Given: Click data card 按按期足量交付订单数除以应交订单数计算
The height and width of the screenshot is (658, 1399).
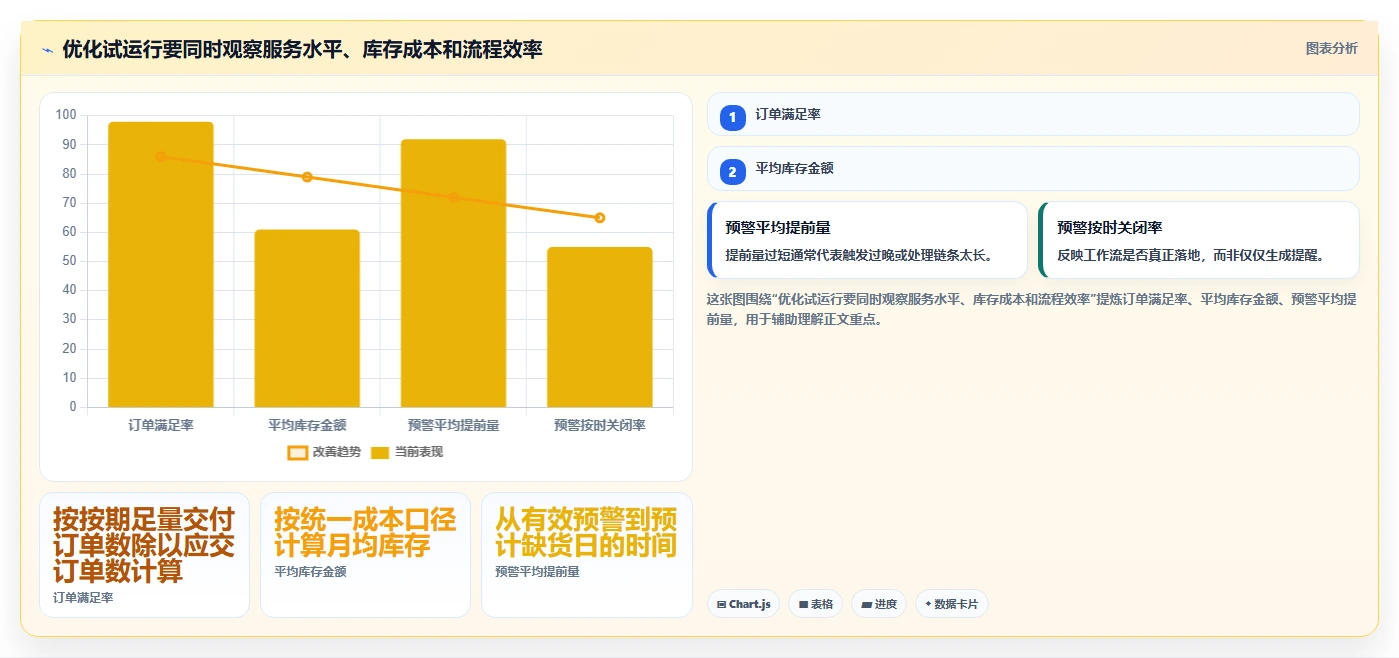Looking at the screenshot, I should (144, 555).
